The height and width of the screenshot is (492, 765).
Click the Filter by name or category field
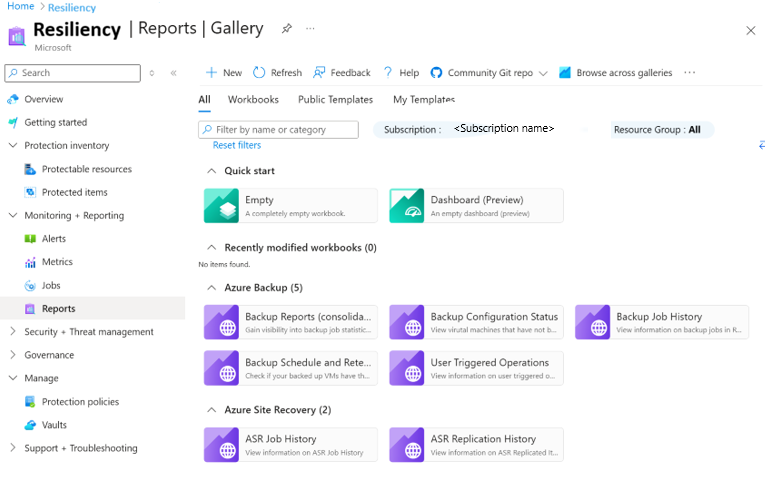pyautogui.click(x=279, y=130)
